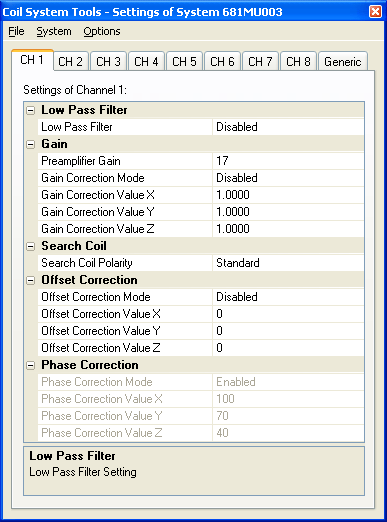Image resolution: width=387 pixels, height=522 pixels.
Task: Click the Offset Correction Value Z field
Action: click(x=288, y=348)
